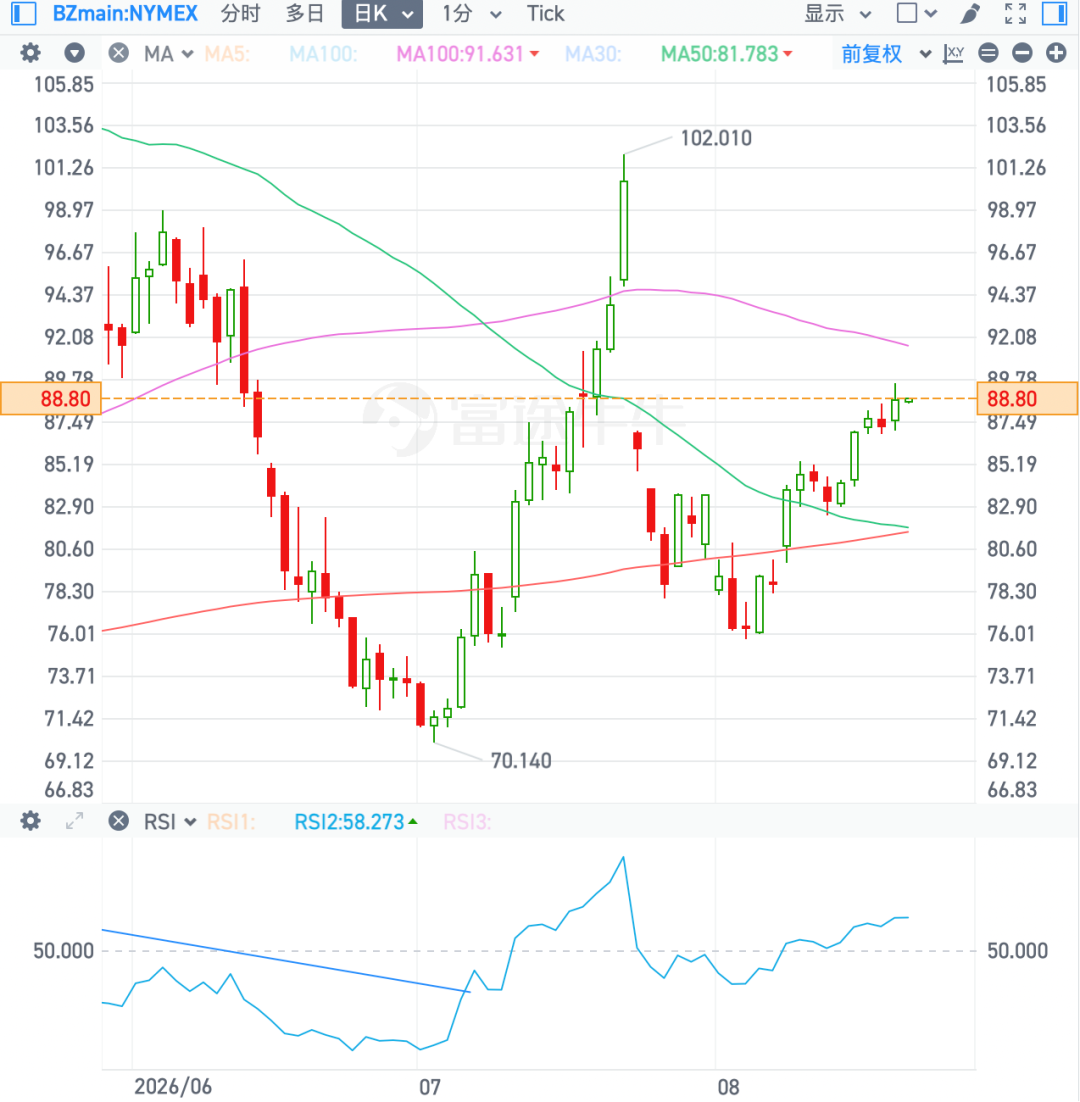Open the 日K period dropdown

pyautogui.click(x=382, y=14)
